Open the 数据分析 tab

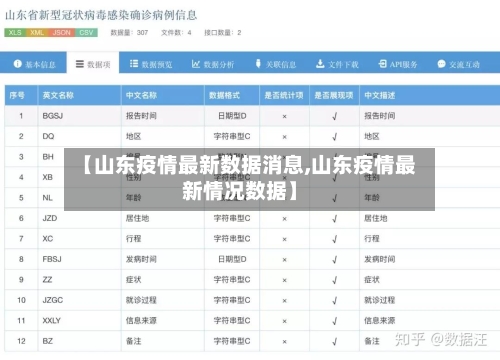(x=213, y=63)
